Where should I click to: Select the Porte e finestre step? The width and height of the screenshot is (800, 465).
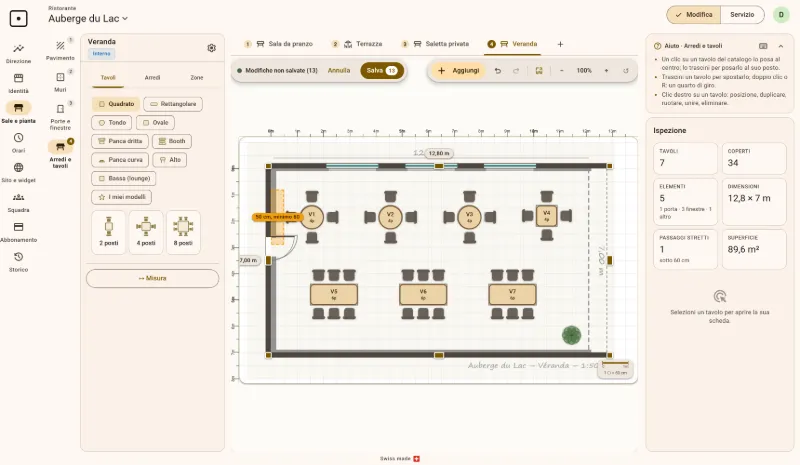(x=60, y=116)
